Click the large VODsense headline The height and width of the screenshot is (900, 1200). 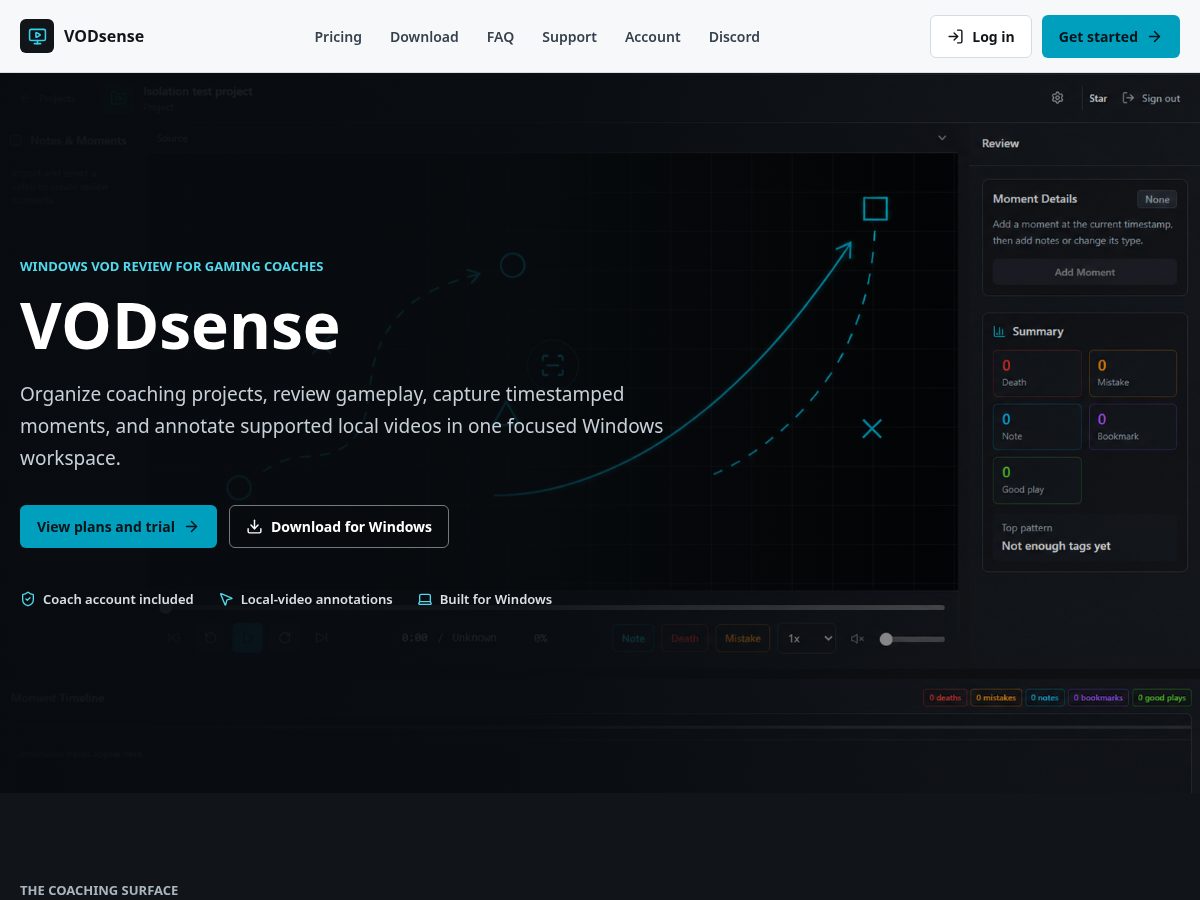tap(180, 326)
